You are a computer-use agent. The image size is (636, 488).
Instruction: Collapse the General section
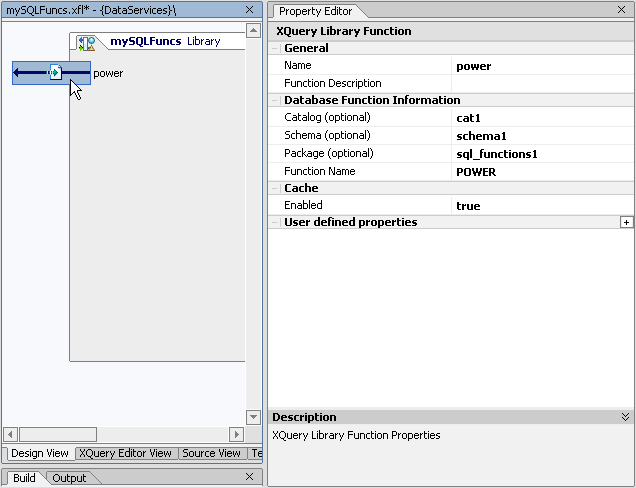point(275,48)
